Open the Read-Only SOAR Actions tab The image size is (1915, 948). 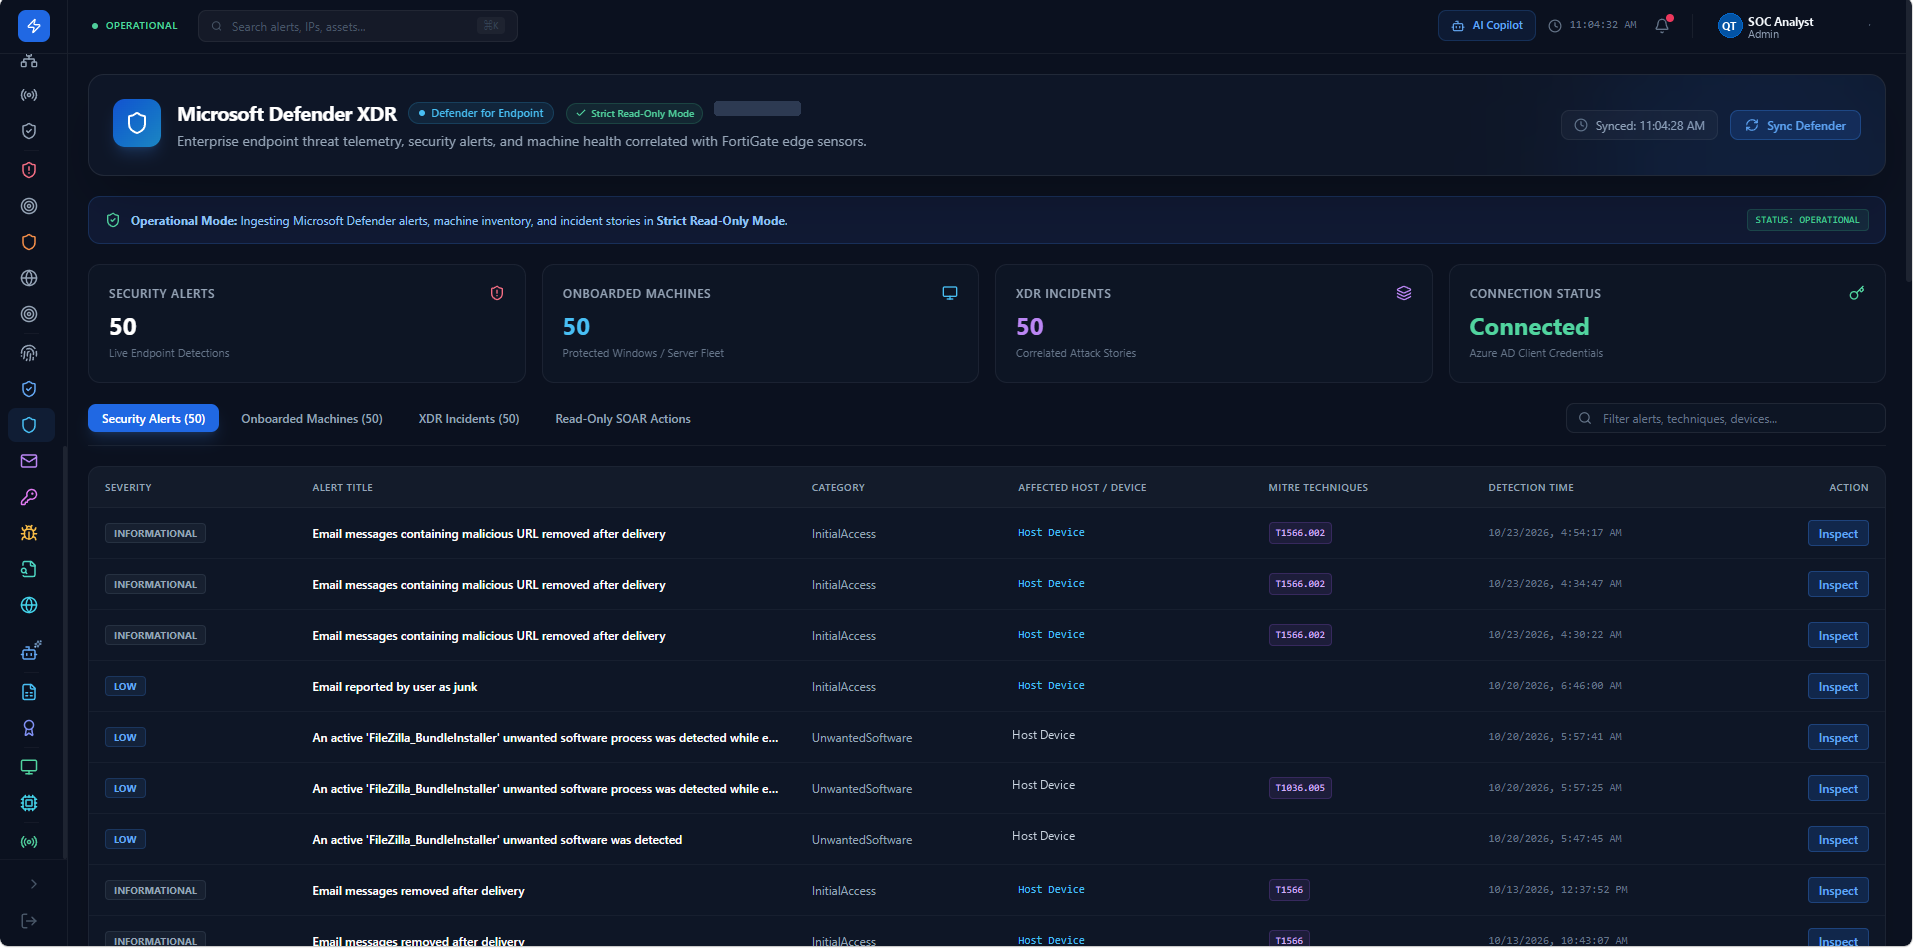point(623,419)
